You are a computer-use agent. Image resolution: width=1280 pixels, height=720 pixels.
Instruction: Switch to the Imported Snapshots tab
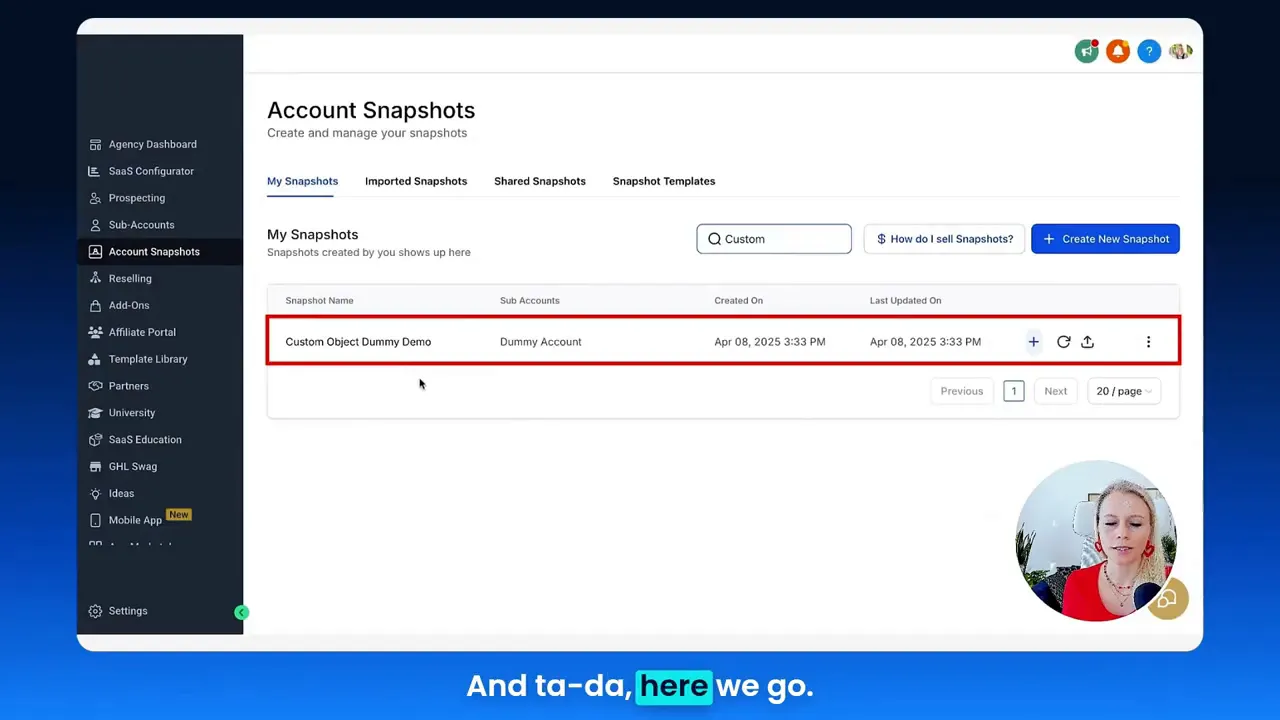point(416,181)
